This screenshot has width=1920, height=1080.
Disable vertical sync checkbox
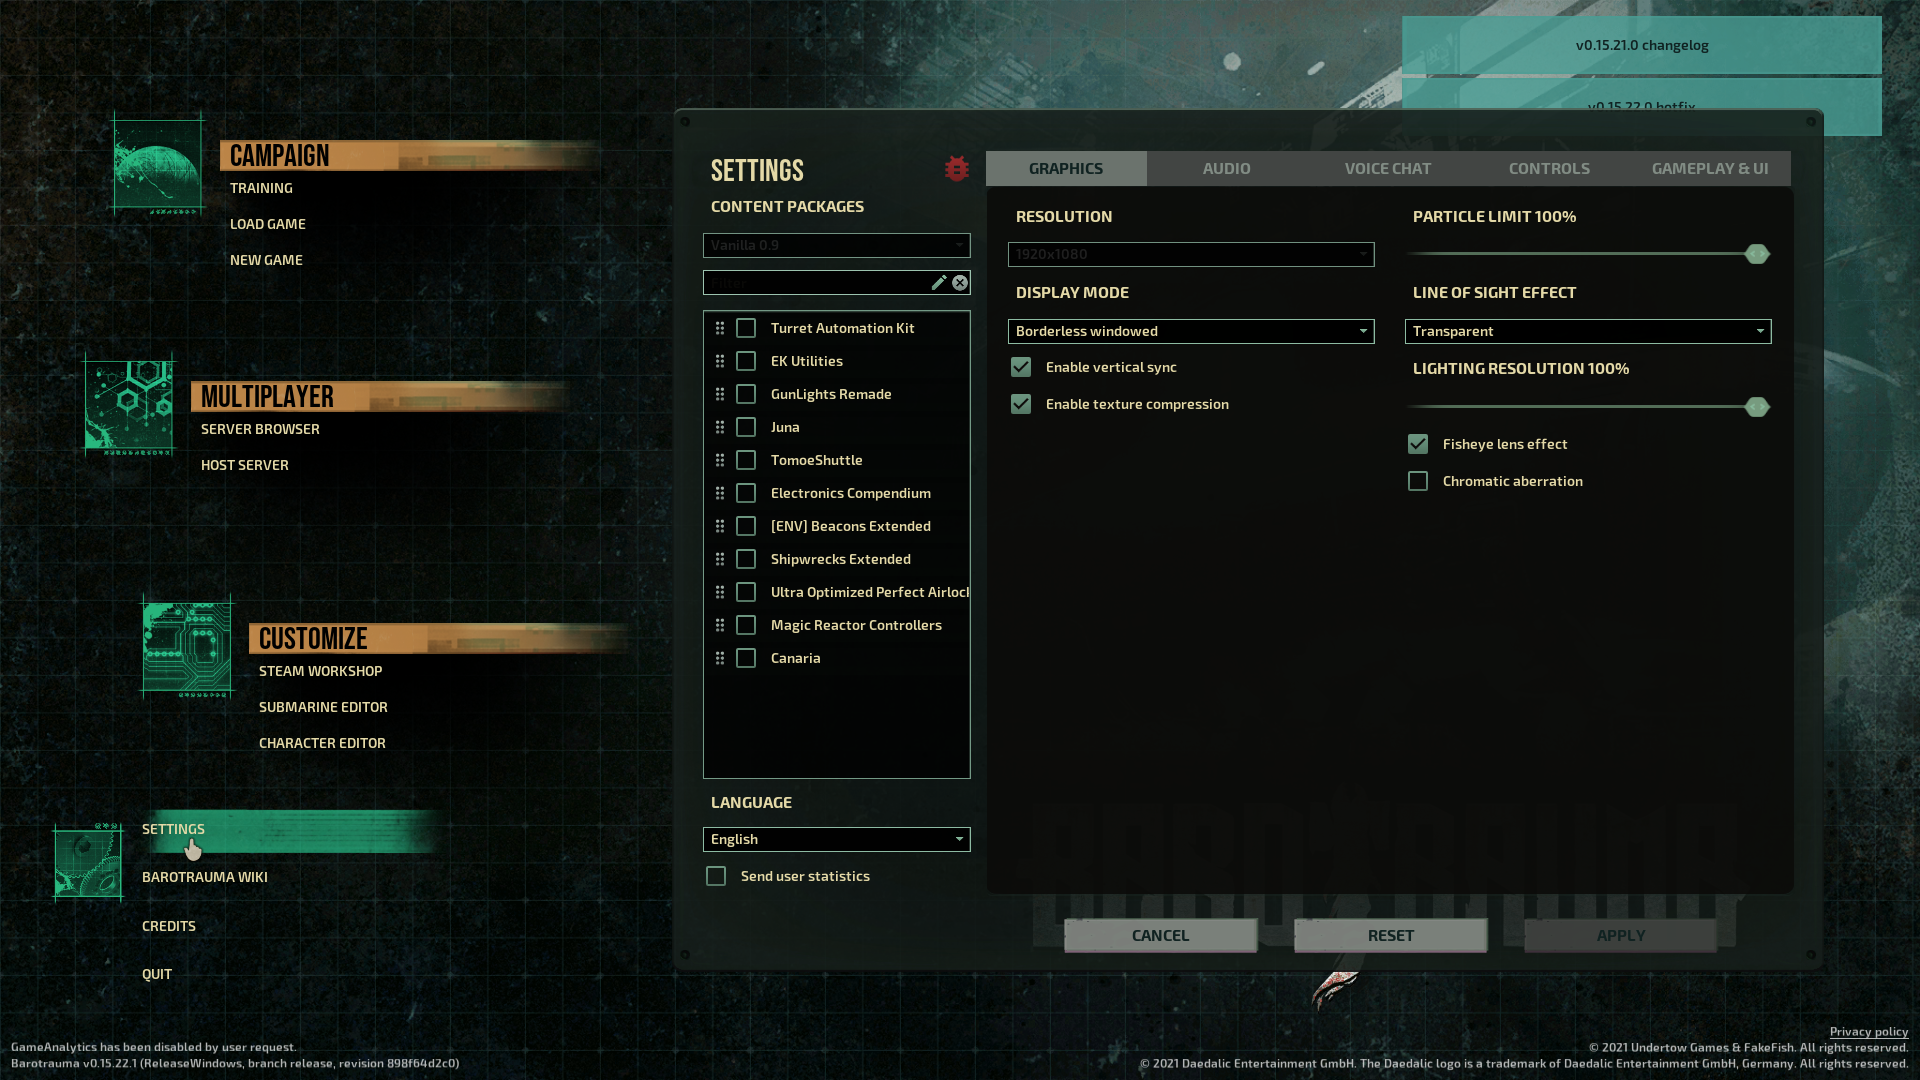pyautogui.click(x=1021, y=367)
